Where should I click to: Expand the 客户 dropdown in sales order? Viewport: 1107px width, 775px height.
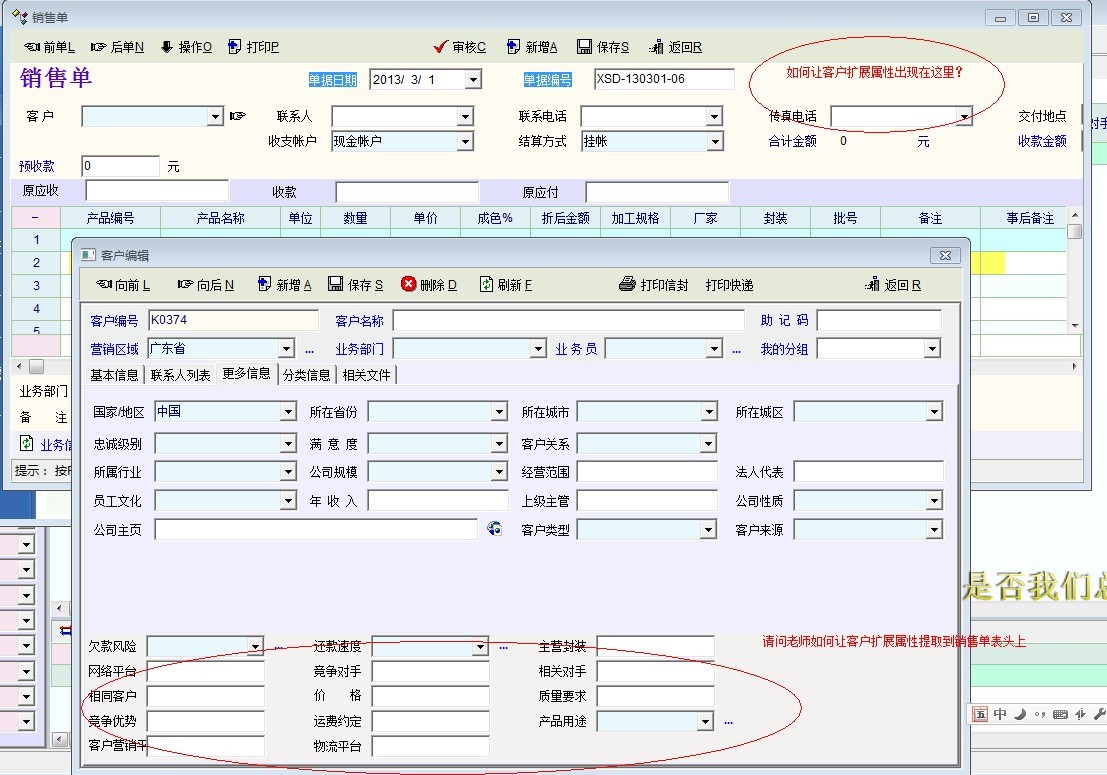click(215, 117)
